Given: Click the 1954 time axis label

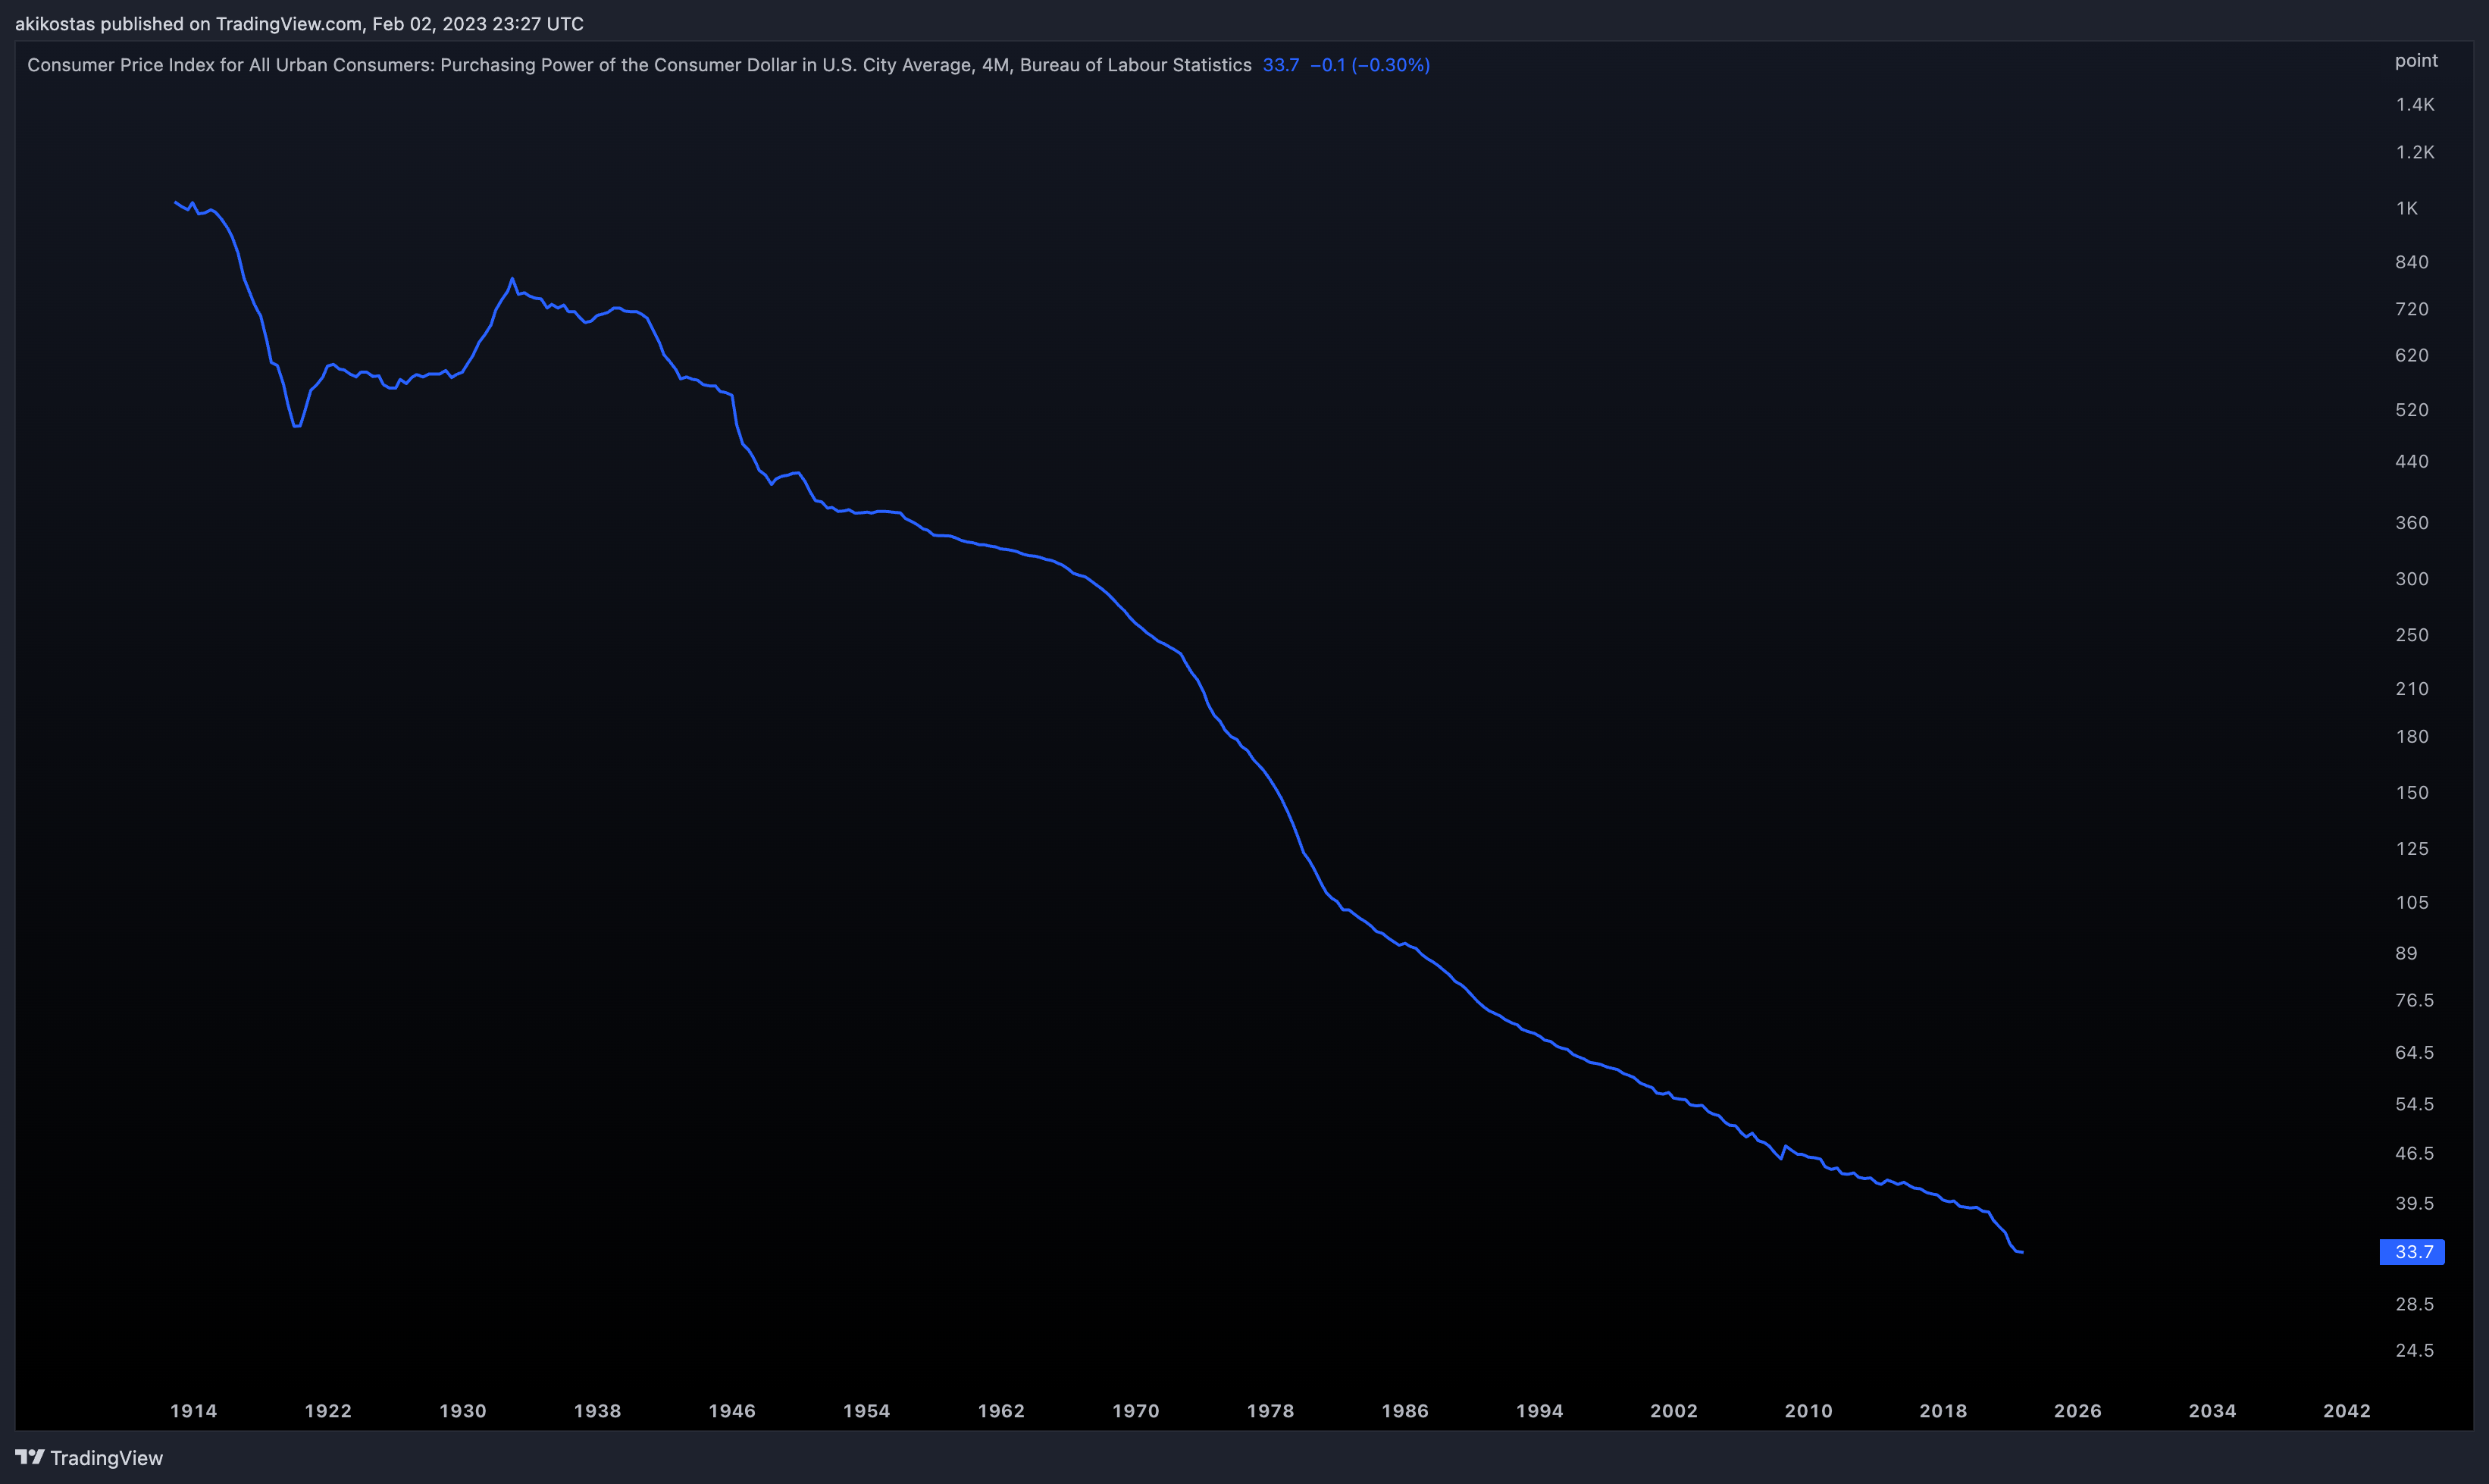Looking at the screenshot, I should point(866,1411).
